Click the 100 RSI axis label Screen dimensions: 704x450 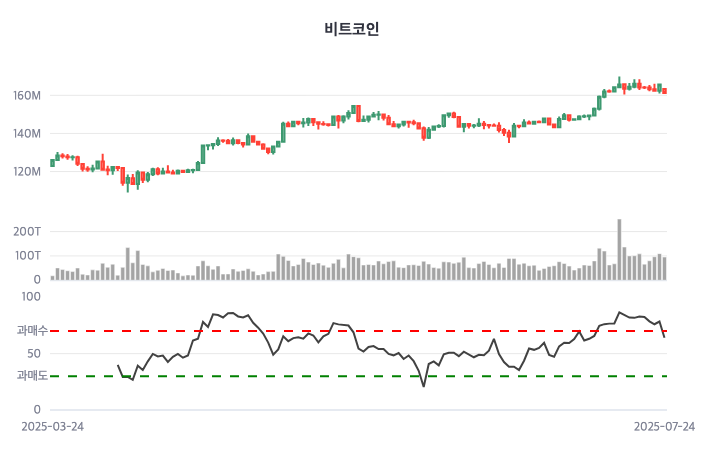tap(31, 297)
